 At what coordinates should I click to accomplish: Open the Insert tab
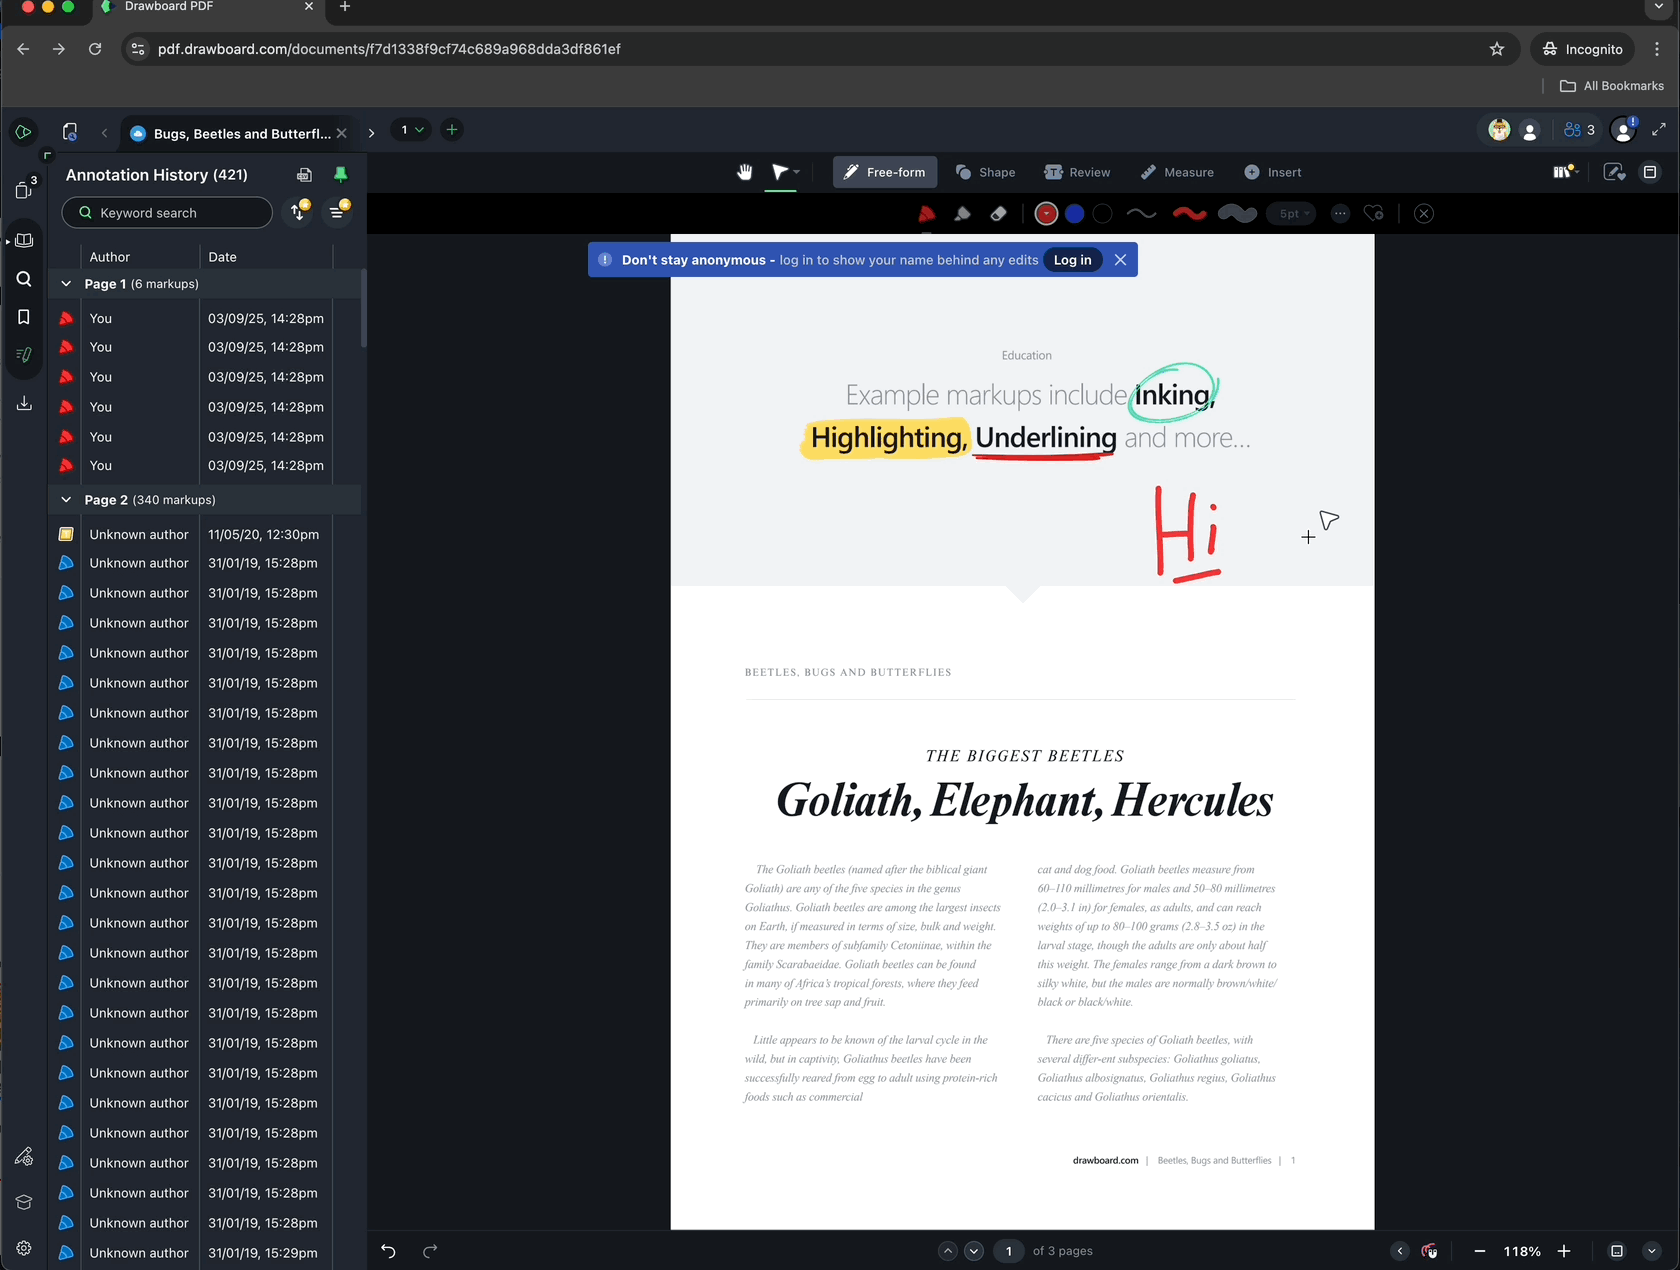1273,172
